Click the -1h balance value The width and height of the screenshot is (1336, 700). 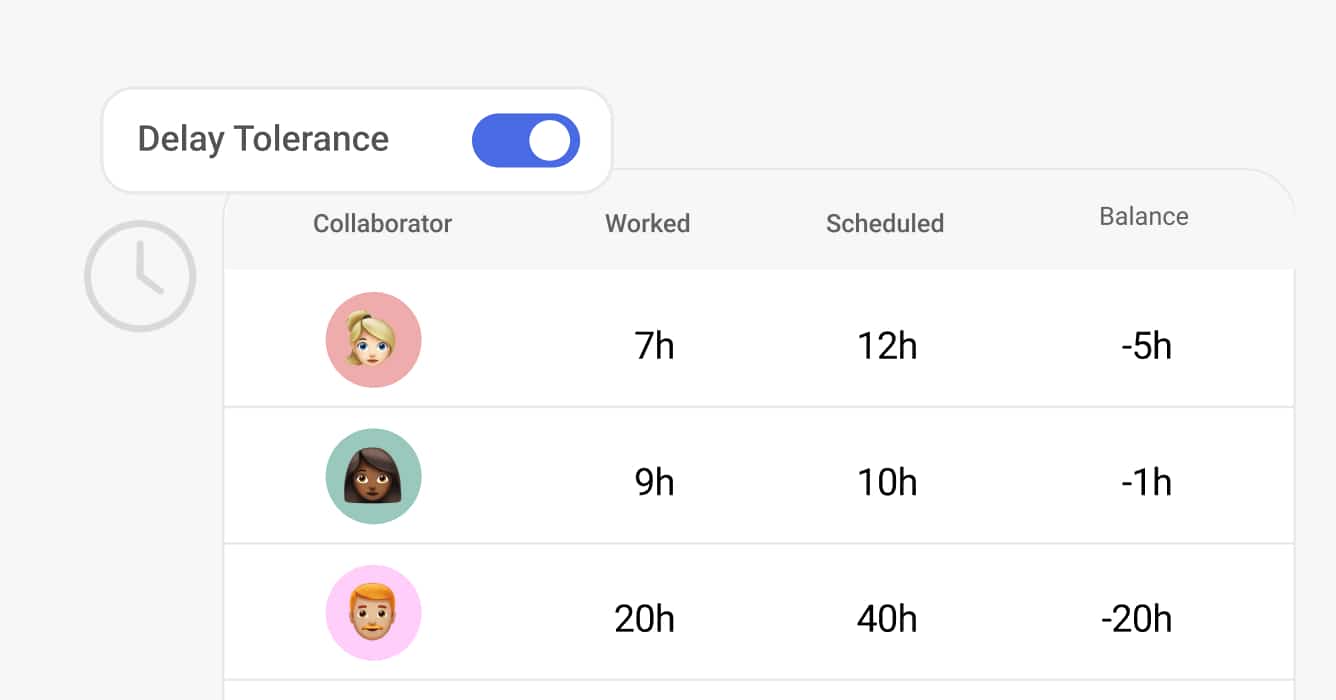[1146, 483]
